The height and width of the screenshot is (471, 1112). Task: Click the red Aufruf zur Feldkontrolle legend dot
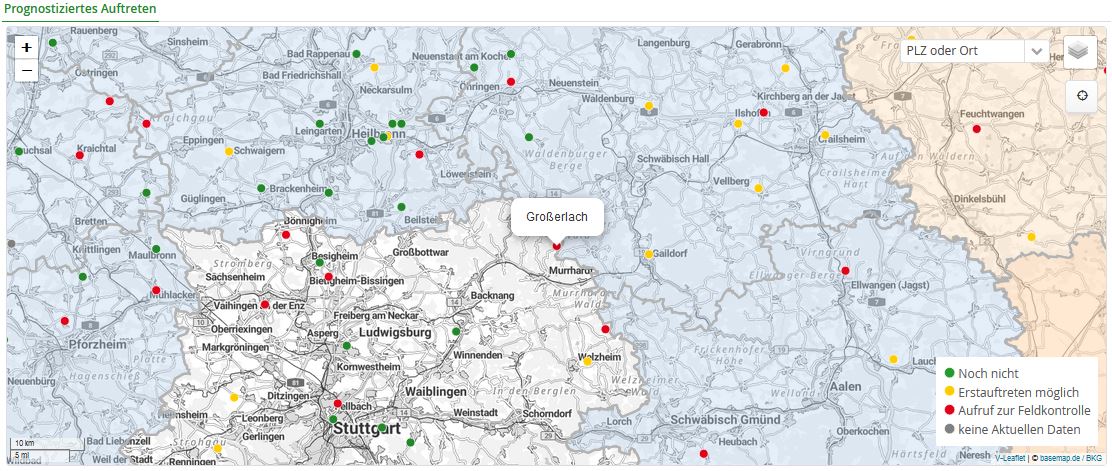pyautogui.click(x=948, y=410)
